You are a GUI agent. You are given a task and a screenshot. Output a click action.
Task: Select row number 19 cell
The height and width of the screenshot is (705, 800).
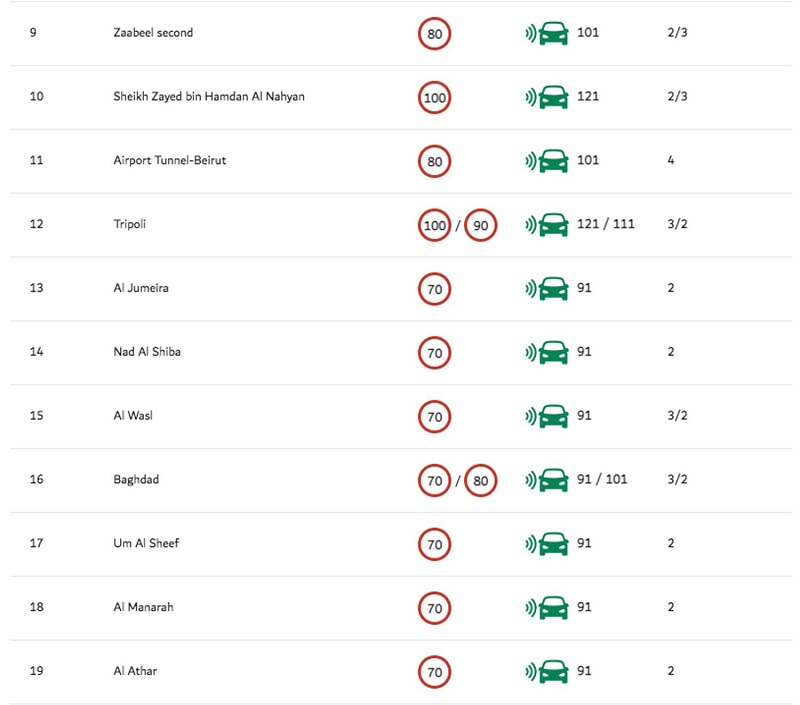[36, 670]
